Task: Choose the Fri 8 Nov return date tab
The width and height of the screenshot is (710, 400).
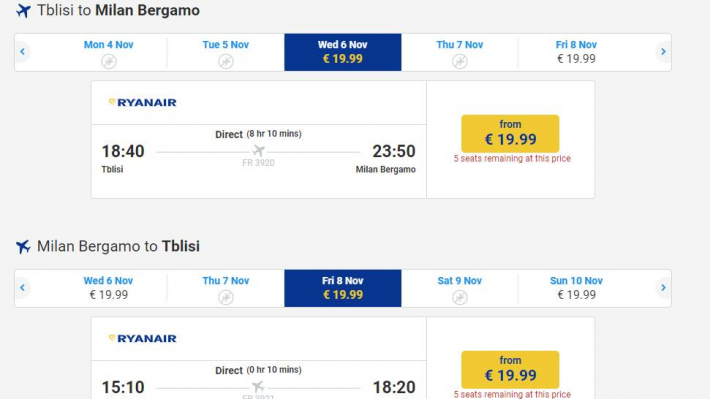Action: 342,288
